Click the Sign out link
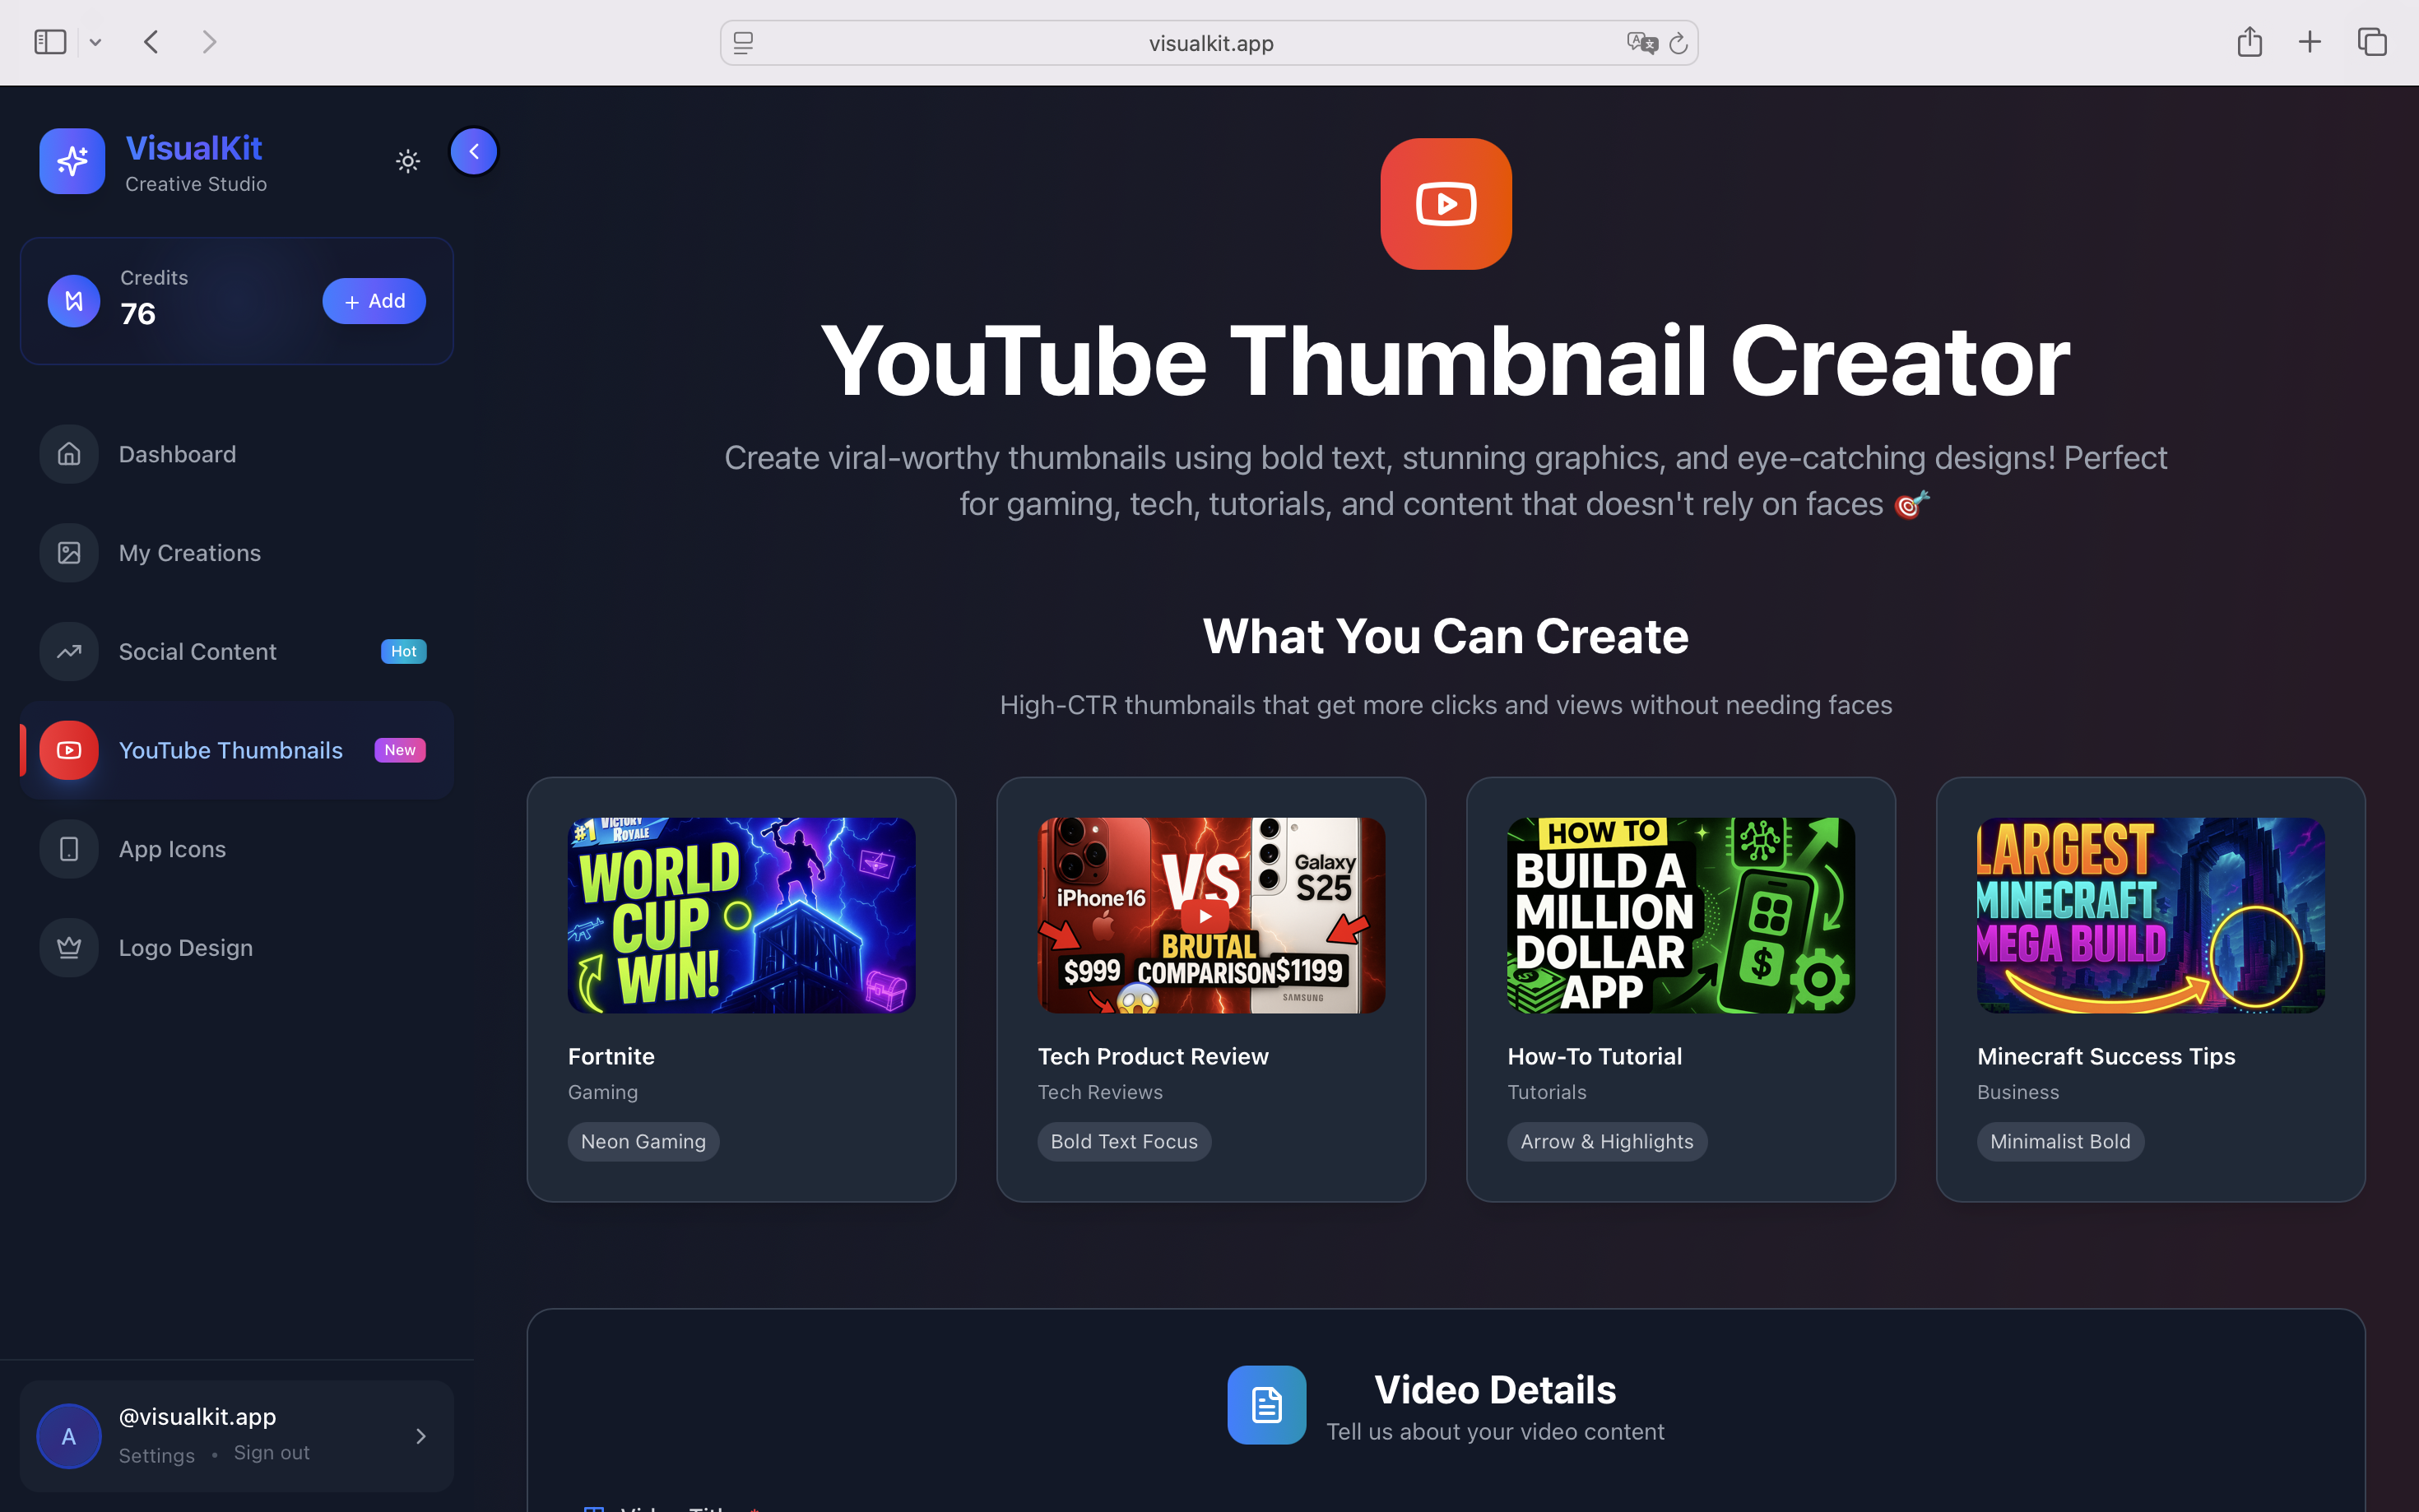The width and height of the screenshot is (2419, 1512). [x=272, y=1453]
